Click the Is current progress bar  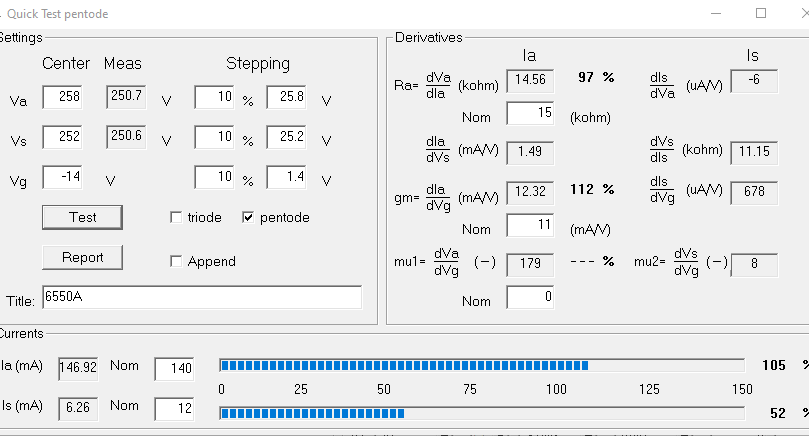click(481, 412)
